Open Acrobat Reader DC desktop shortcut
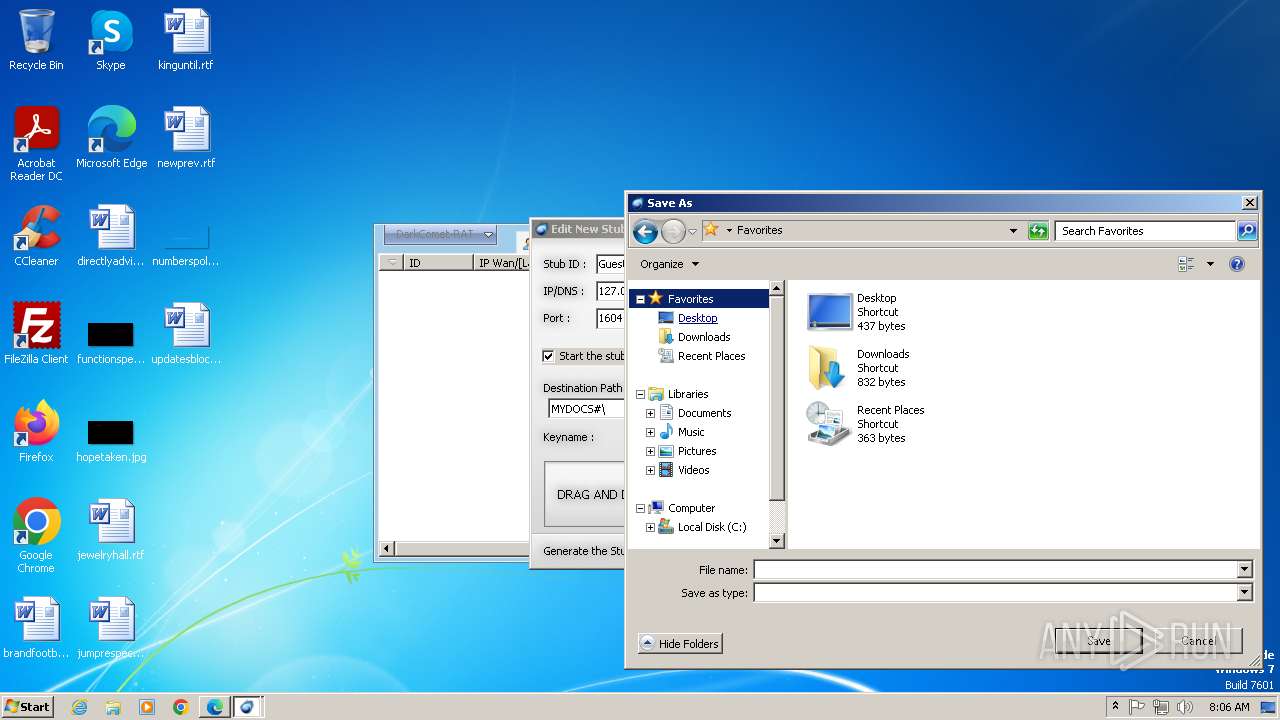1280x720 pixels. [36, 144]
